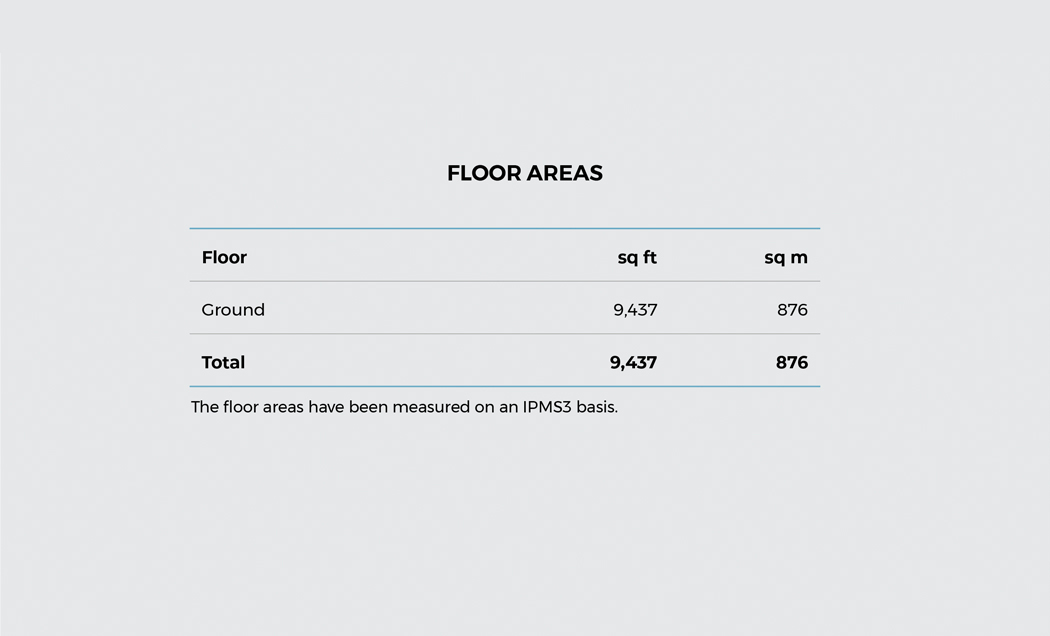Click the bold Total 876 value

(792, 362)
